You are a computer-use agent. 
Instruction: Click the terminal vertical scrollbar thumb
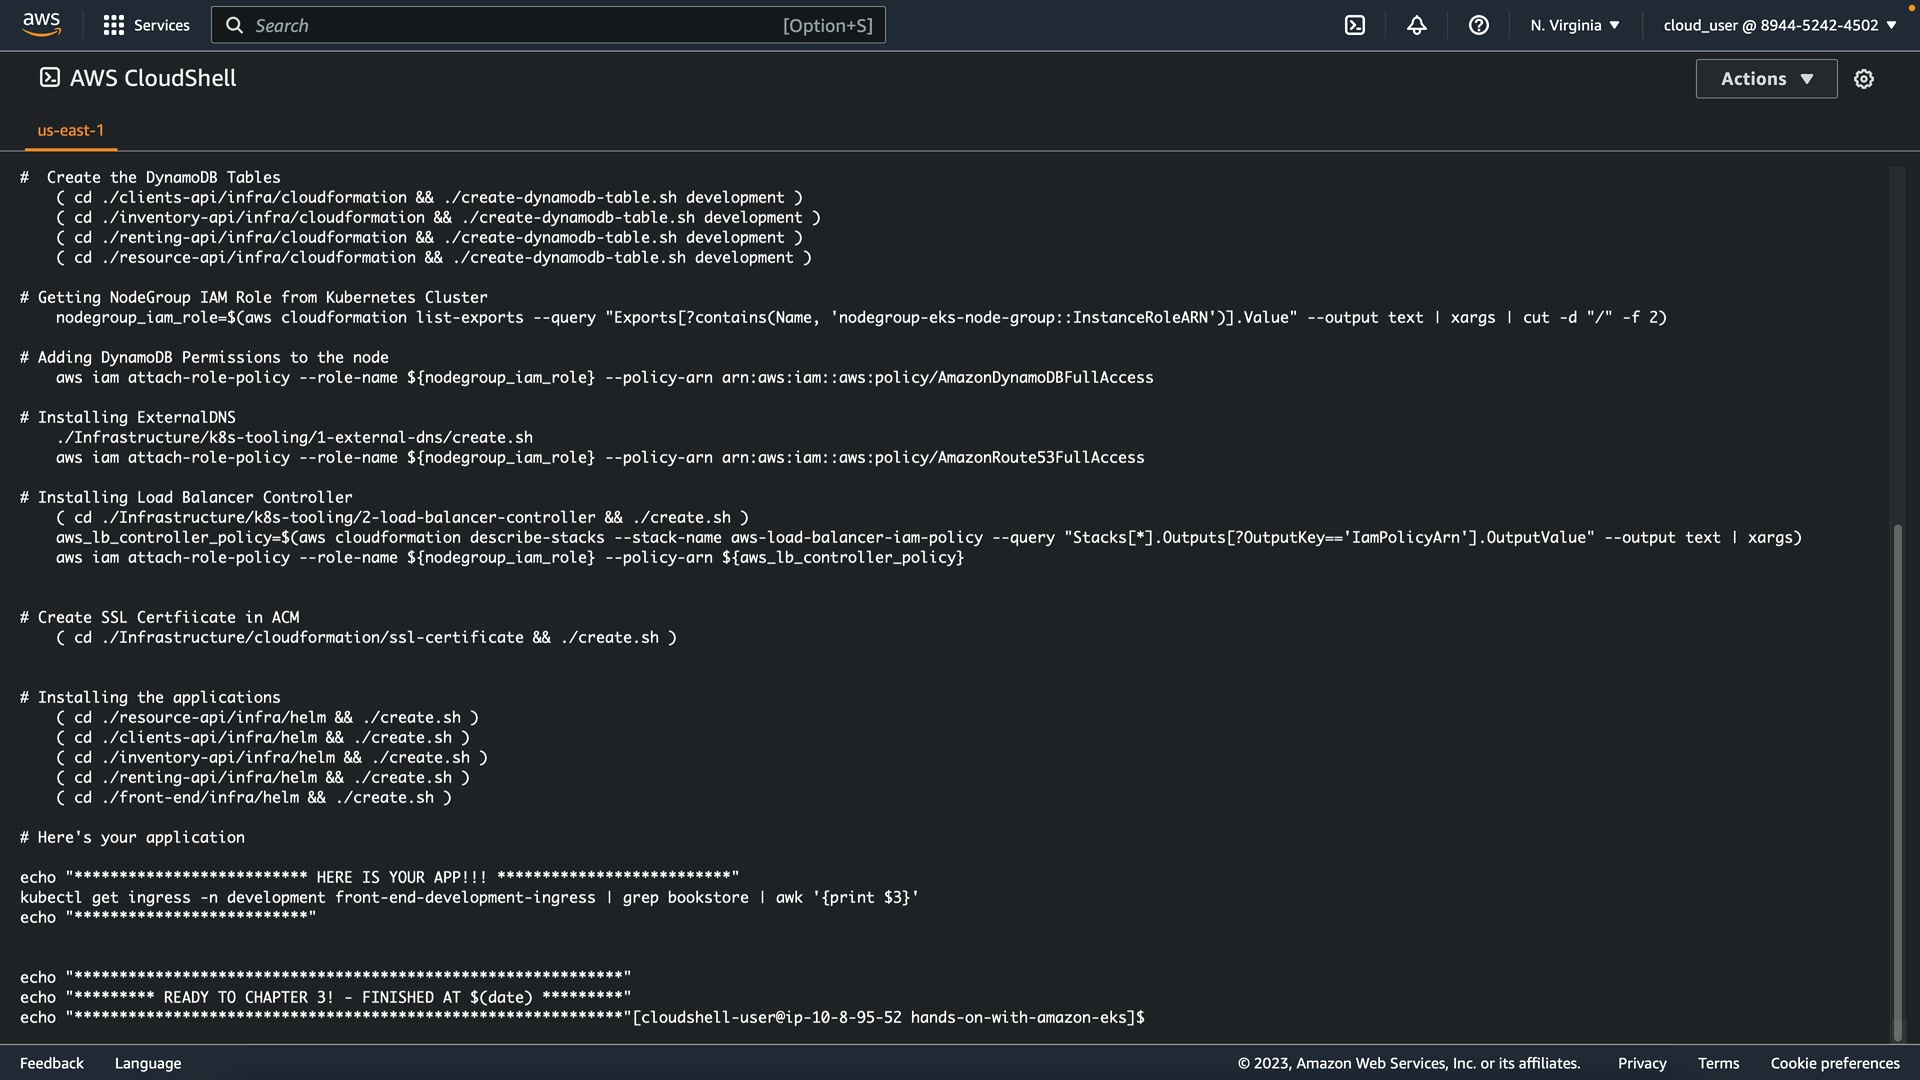[1897, 780]
